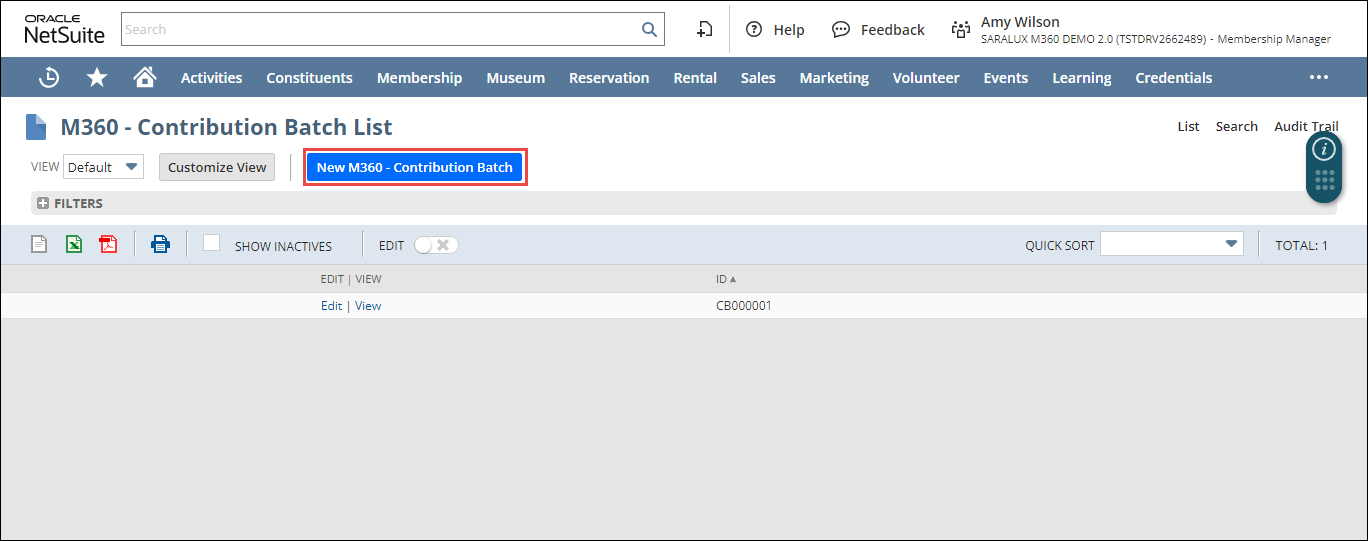Open the Recent Records clock icon
Image resolution: width=1368 pixels, height=541 pixels.
tap(49, 78)
